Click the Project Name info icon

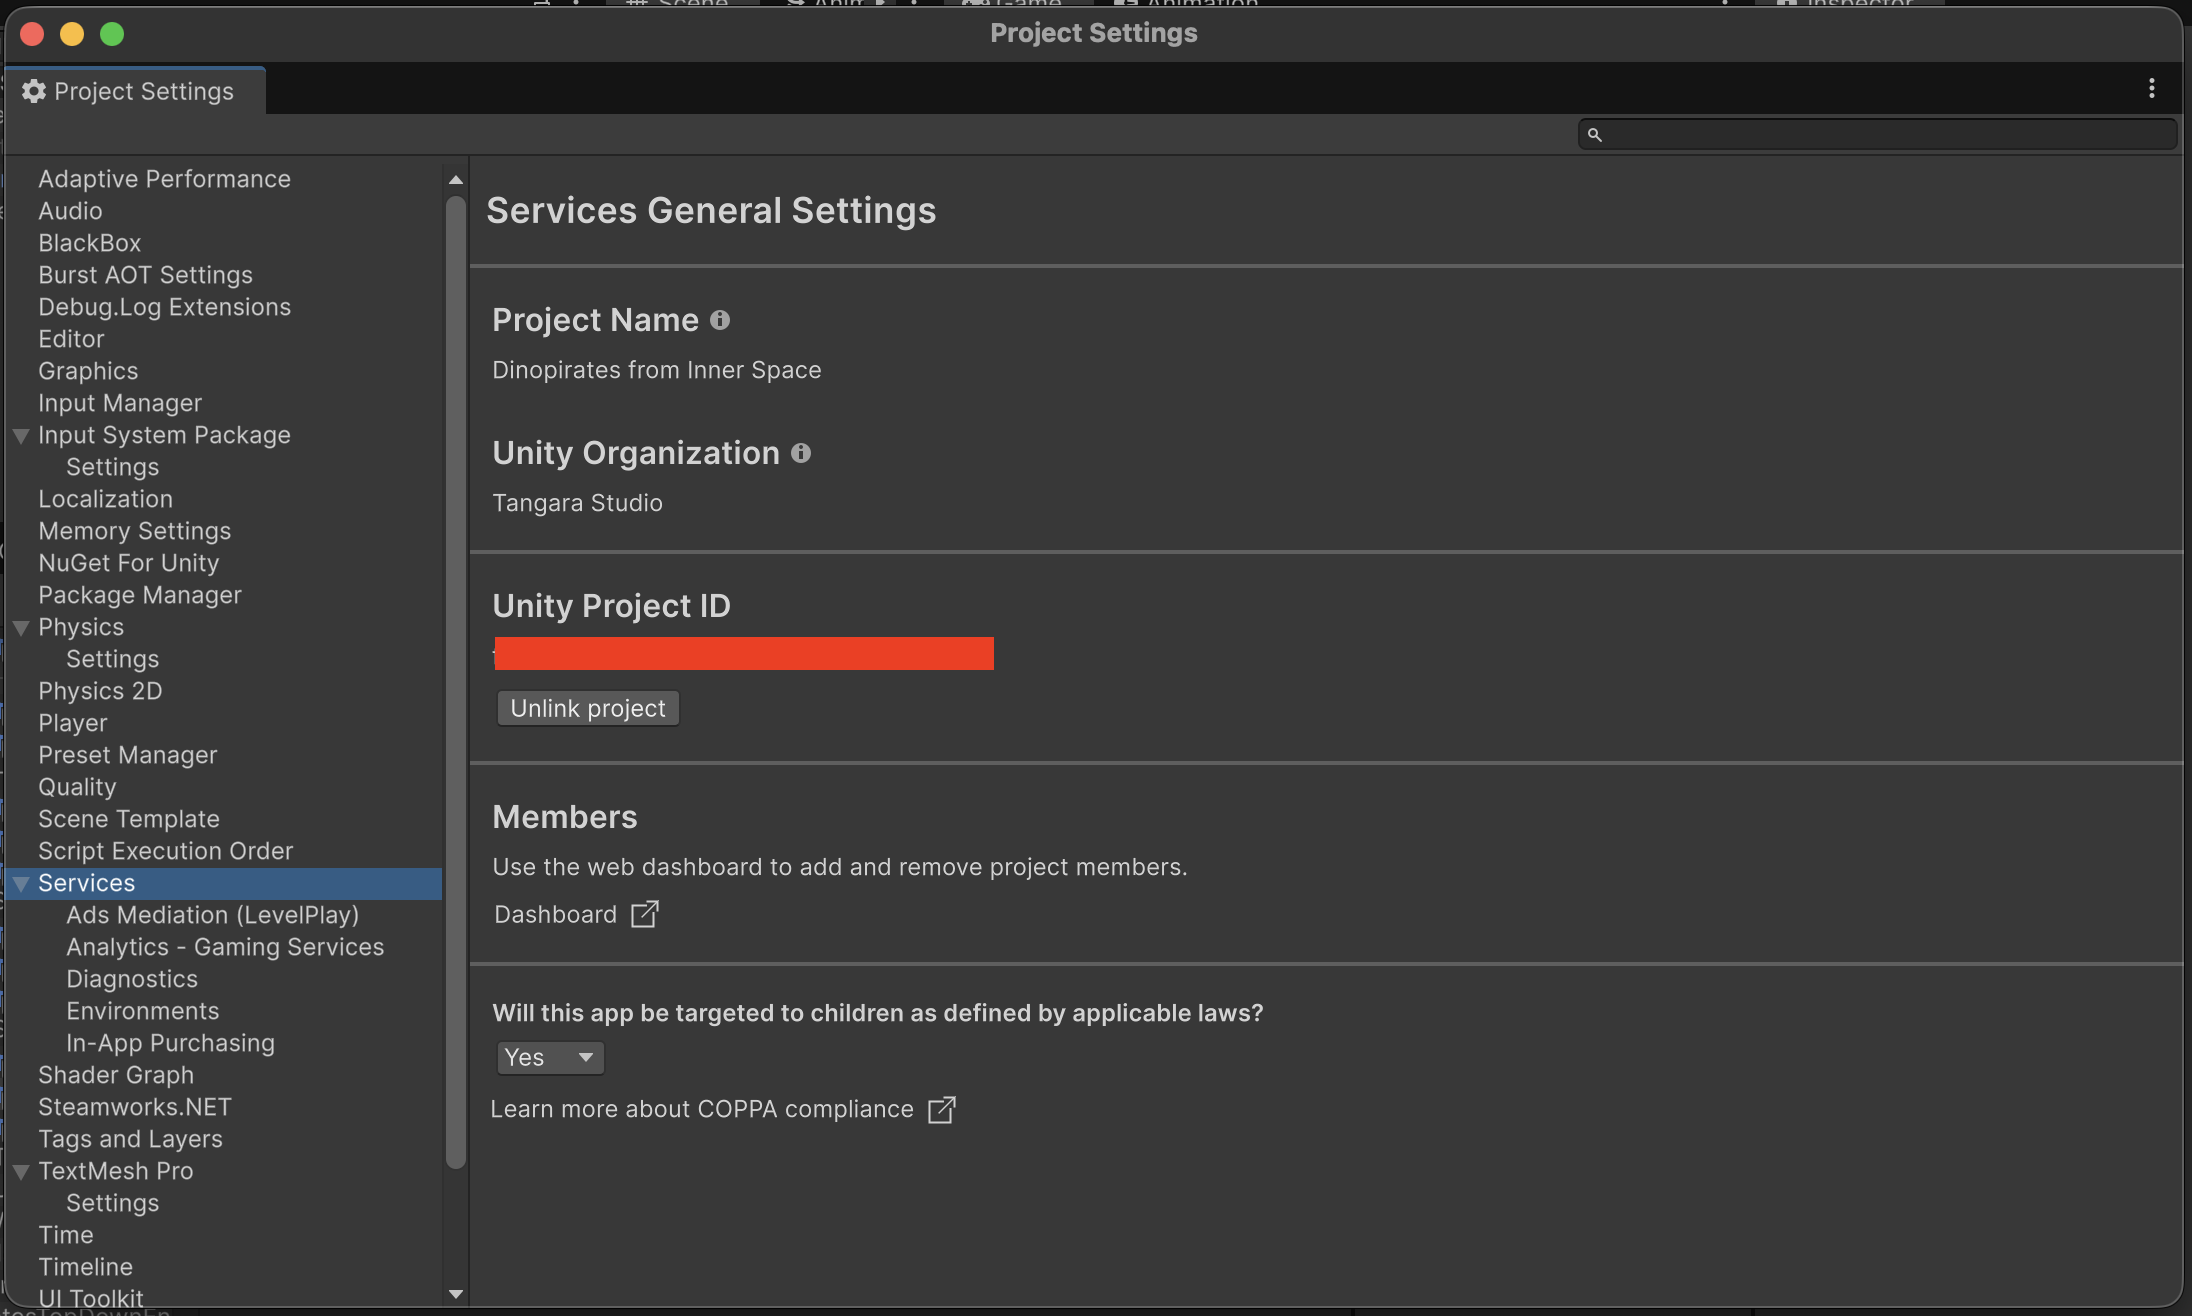pos(720,320)
